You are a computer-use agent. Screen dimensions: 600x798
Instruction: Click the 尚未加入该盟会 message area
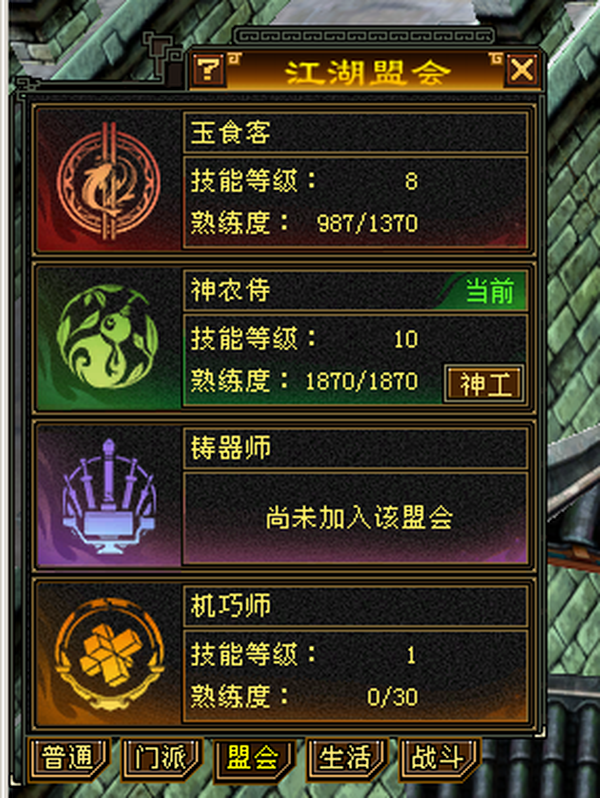pyautogui.click(x=355, y=518)
